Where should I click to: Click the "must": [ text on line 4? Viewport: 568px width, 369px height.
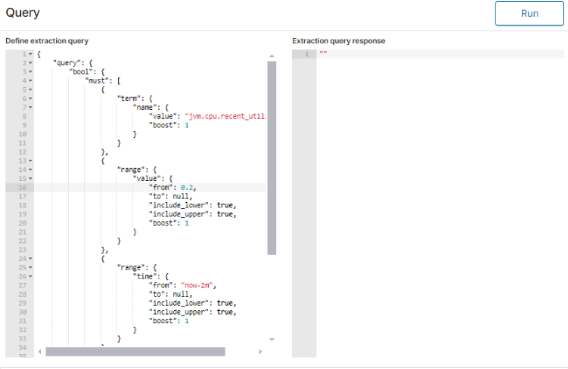point(103,81)
